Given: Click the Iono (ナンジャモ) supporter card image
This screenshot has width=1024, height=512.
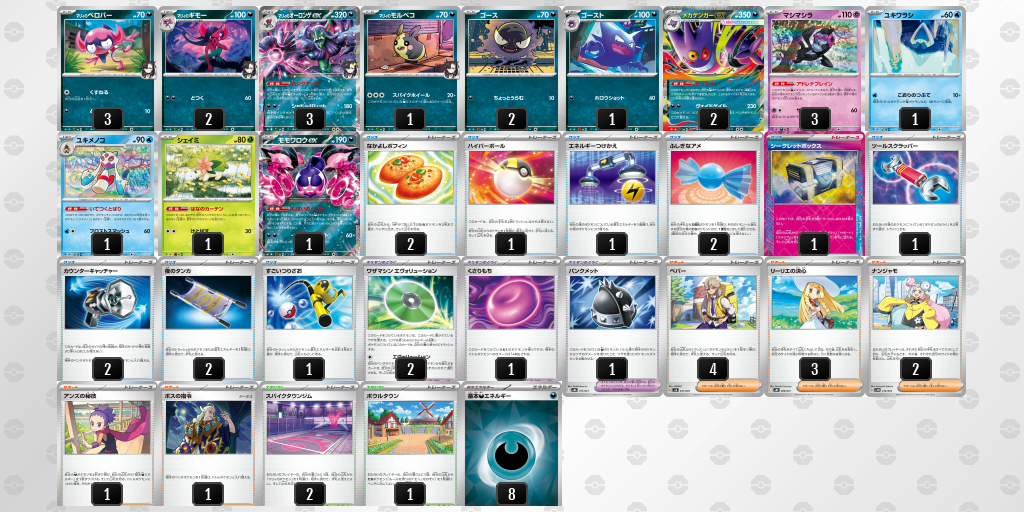Looking at the screenshot, I should point(915,302).
